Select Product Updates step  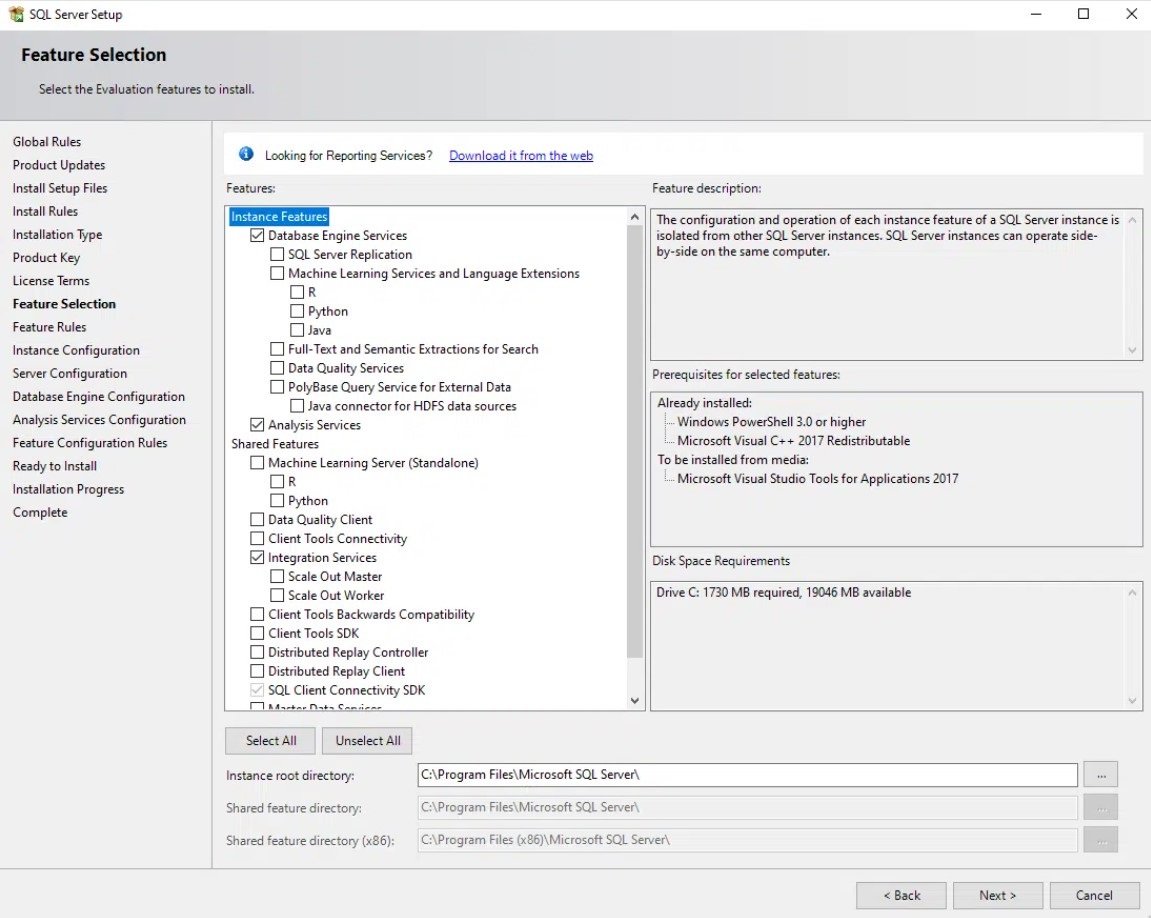coord(59,165)
